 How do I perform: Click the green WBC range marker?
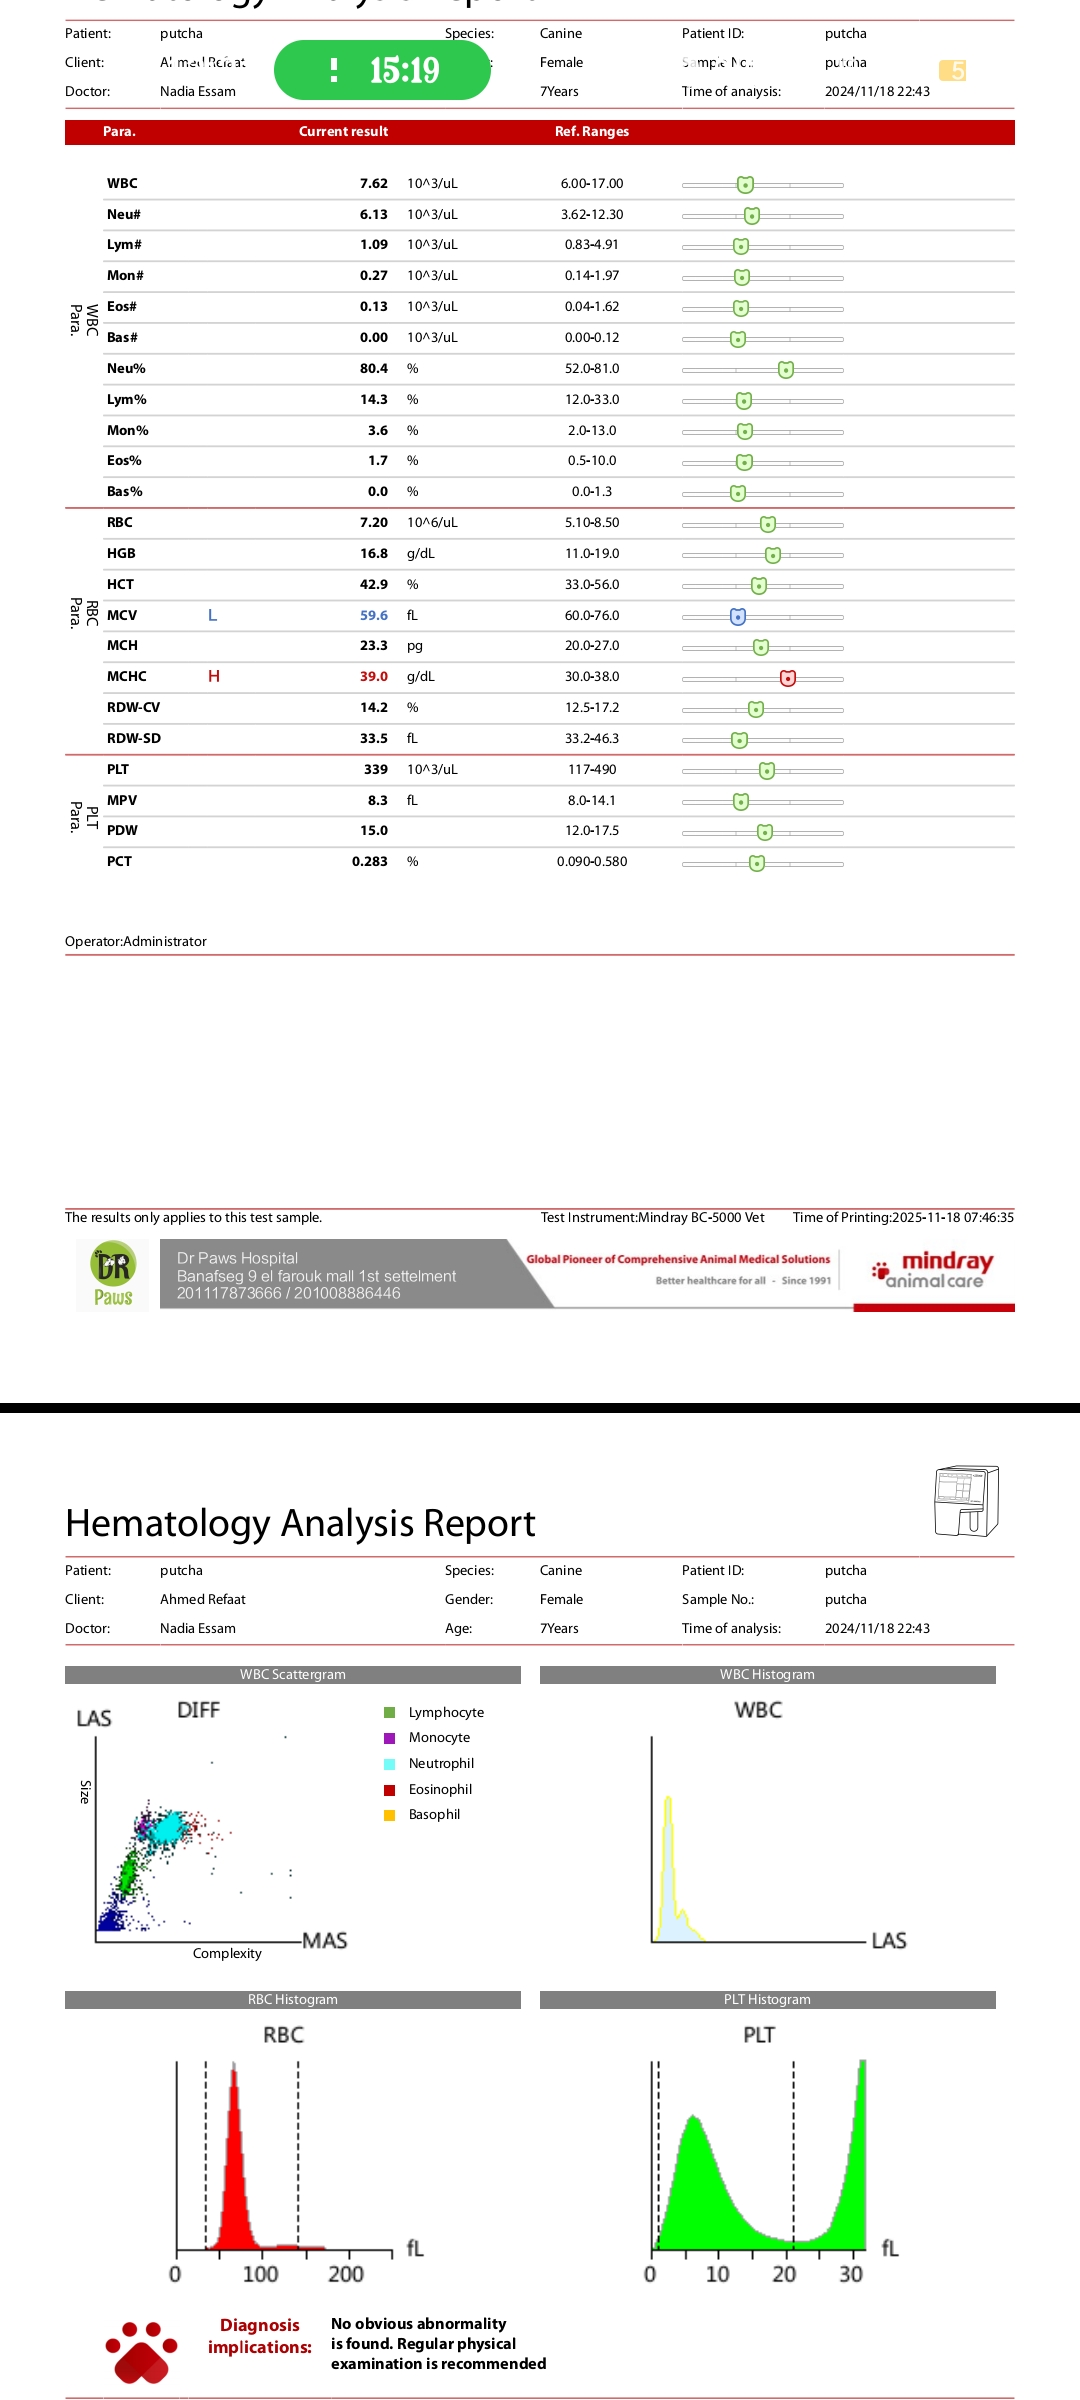pos(745,185)
